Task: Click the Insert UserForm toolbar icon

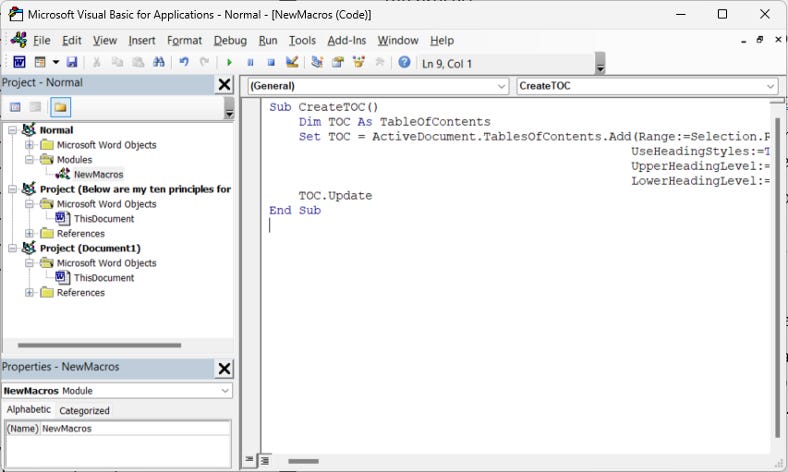Action: 40,62
